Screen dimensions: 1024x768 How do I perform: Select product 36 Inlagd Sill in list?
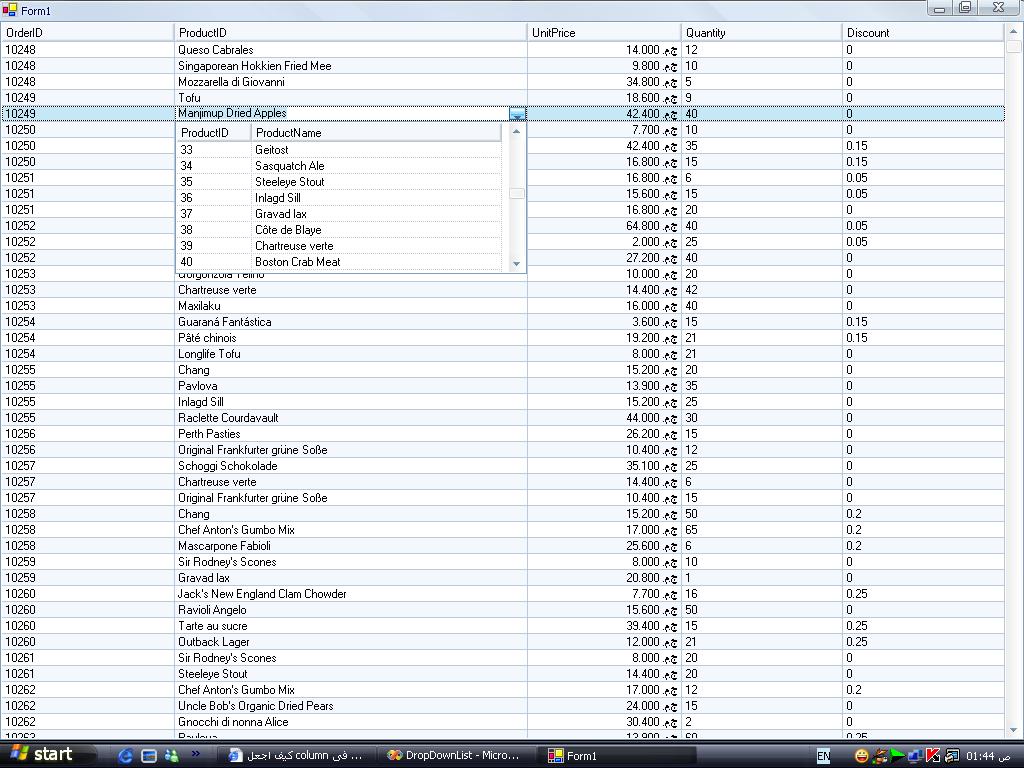pos(339,198)
